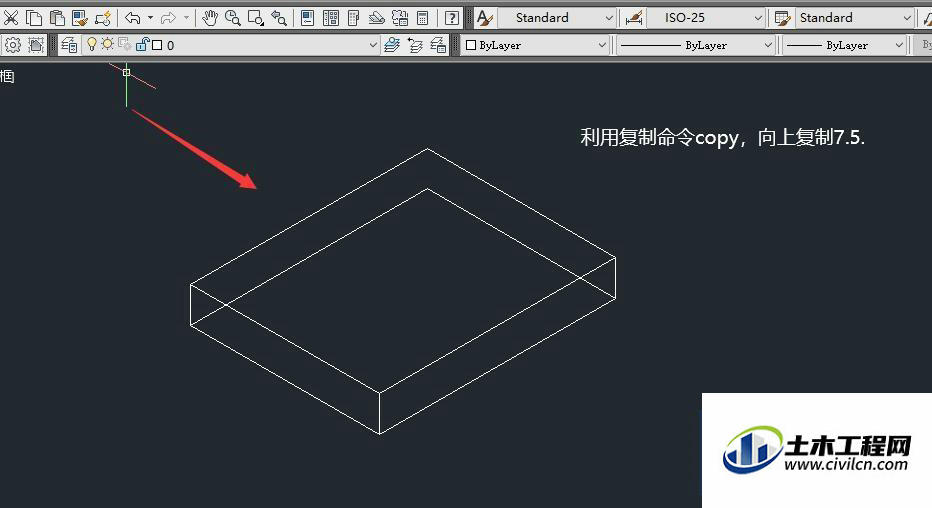Viewport: 932px width, 508px height.
Task: Click the Text Style brush icon
Action: (x=485, y=18)
